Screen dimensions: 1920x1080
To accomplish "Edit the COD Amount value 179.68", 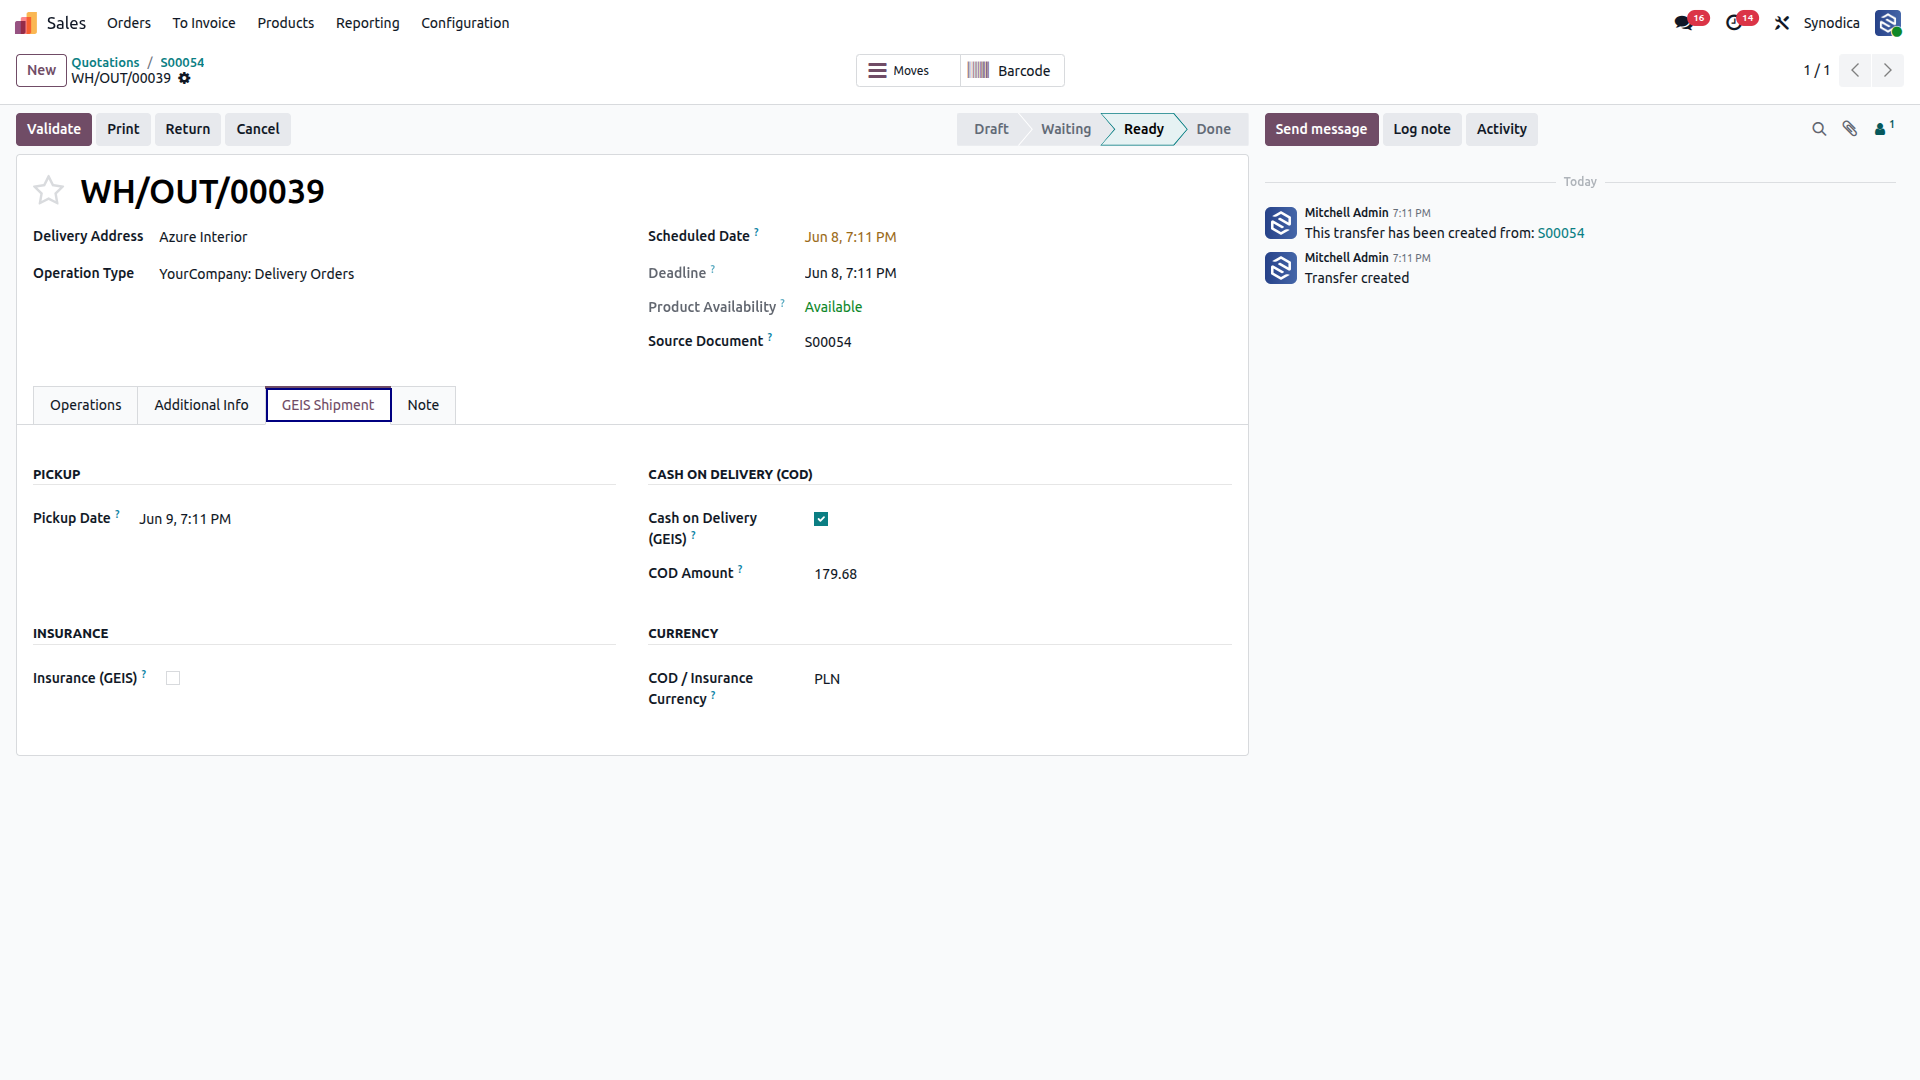I will pos(1023,574).
